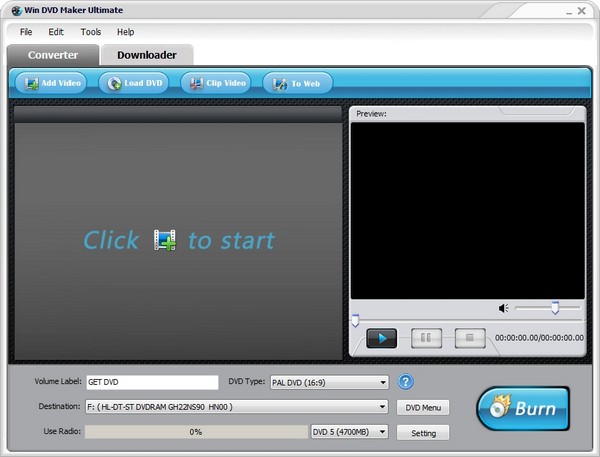Click the Volume Label input field
600x457 pixels.
152,382
